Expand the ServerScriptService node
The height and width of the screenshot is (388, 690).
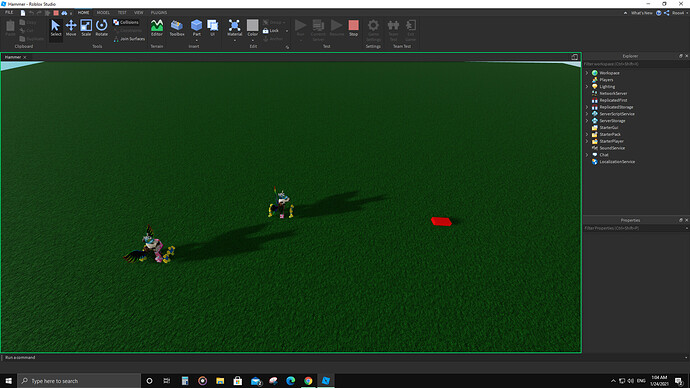click(587, 114)
